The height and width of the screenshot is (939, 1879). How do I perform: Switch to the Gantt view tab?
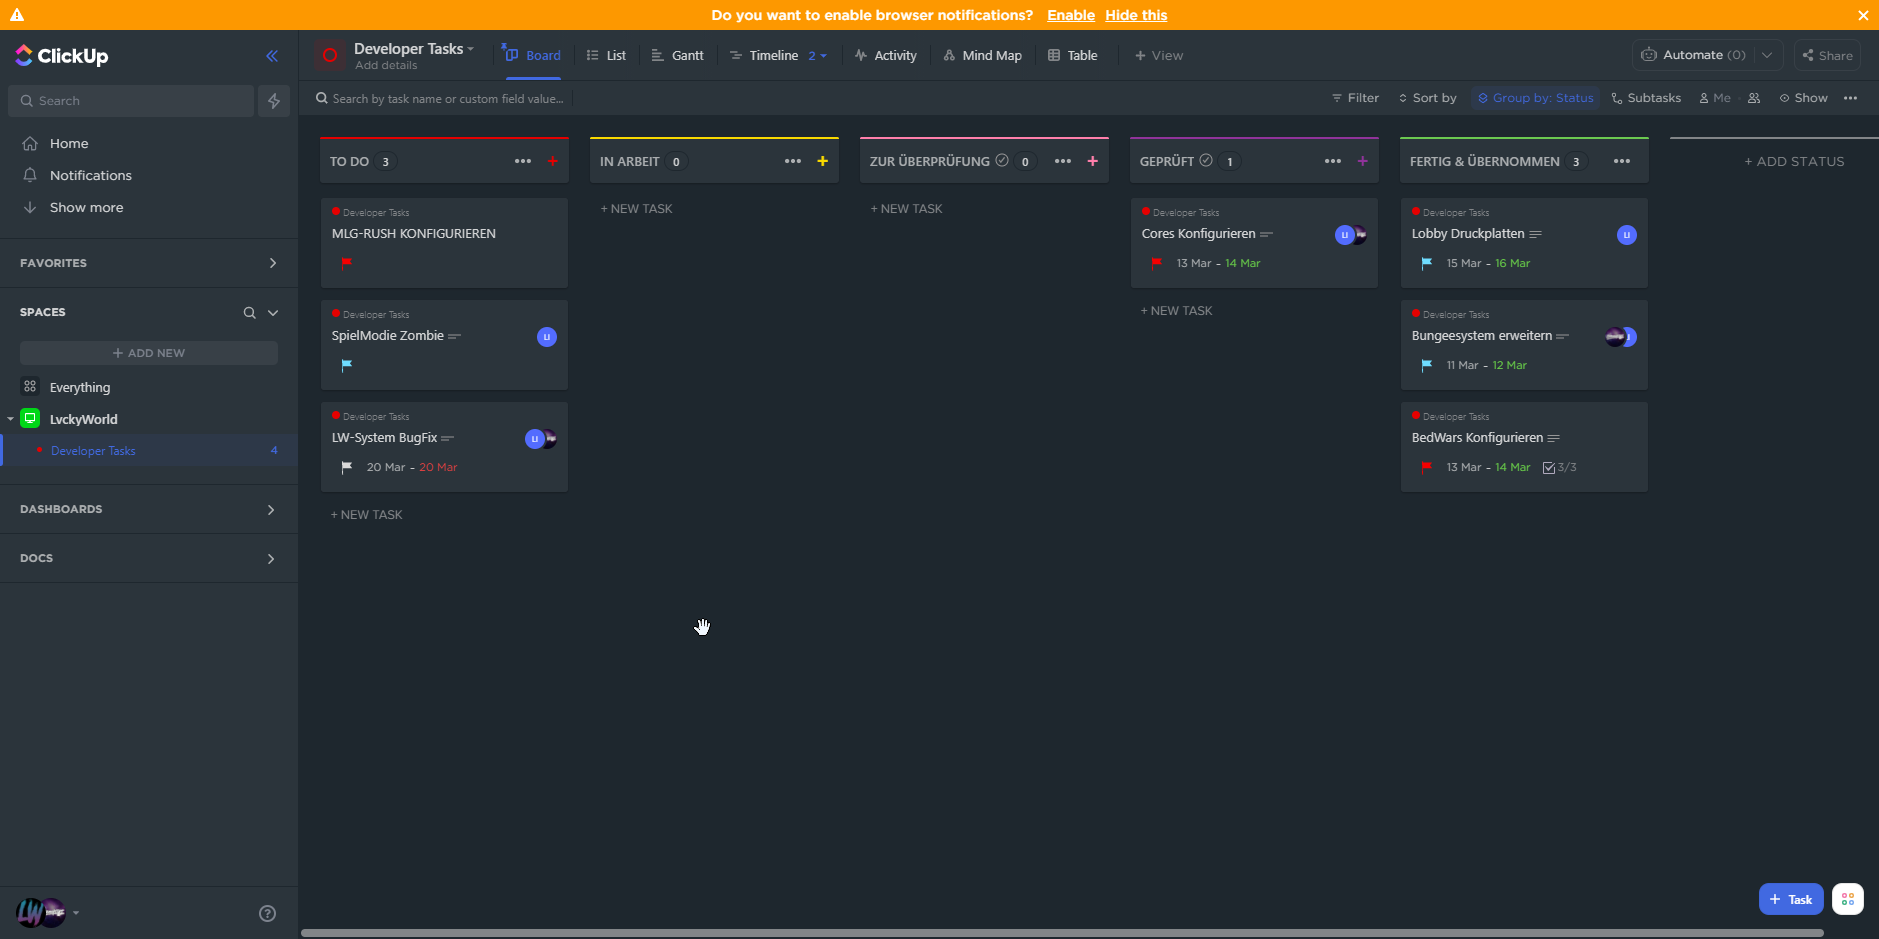click(677, 56)
